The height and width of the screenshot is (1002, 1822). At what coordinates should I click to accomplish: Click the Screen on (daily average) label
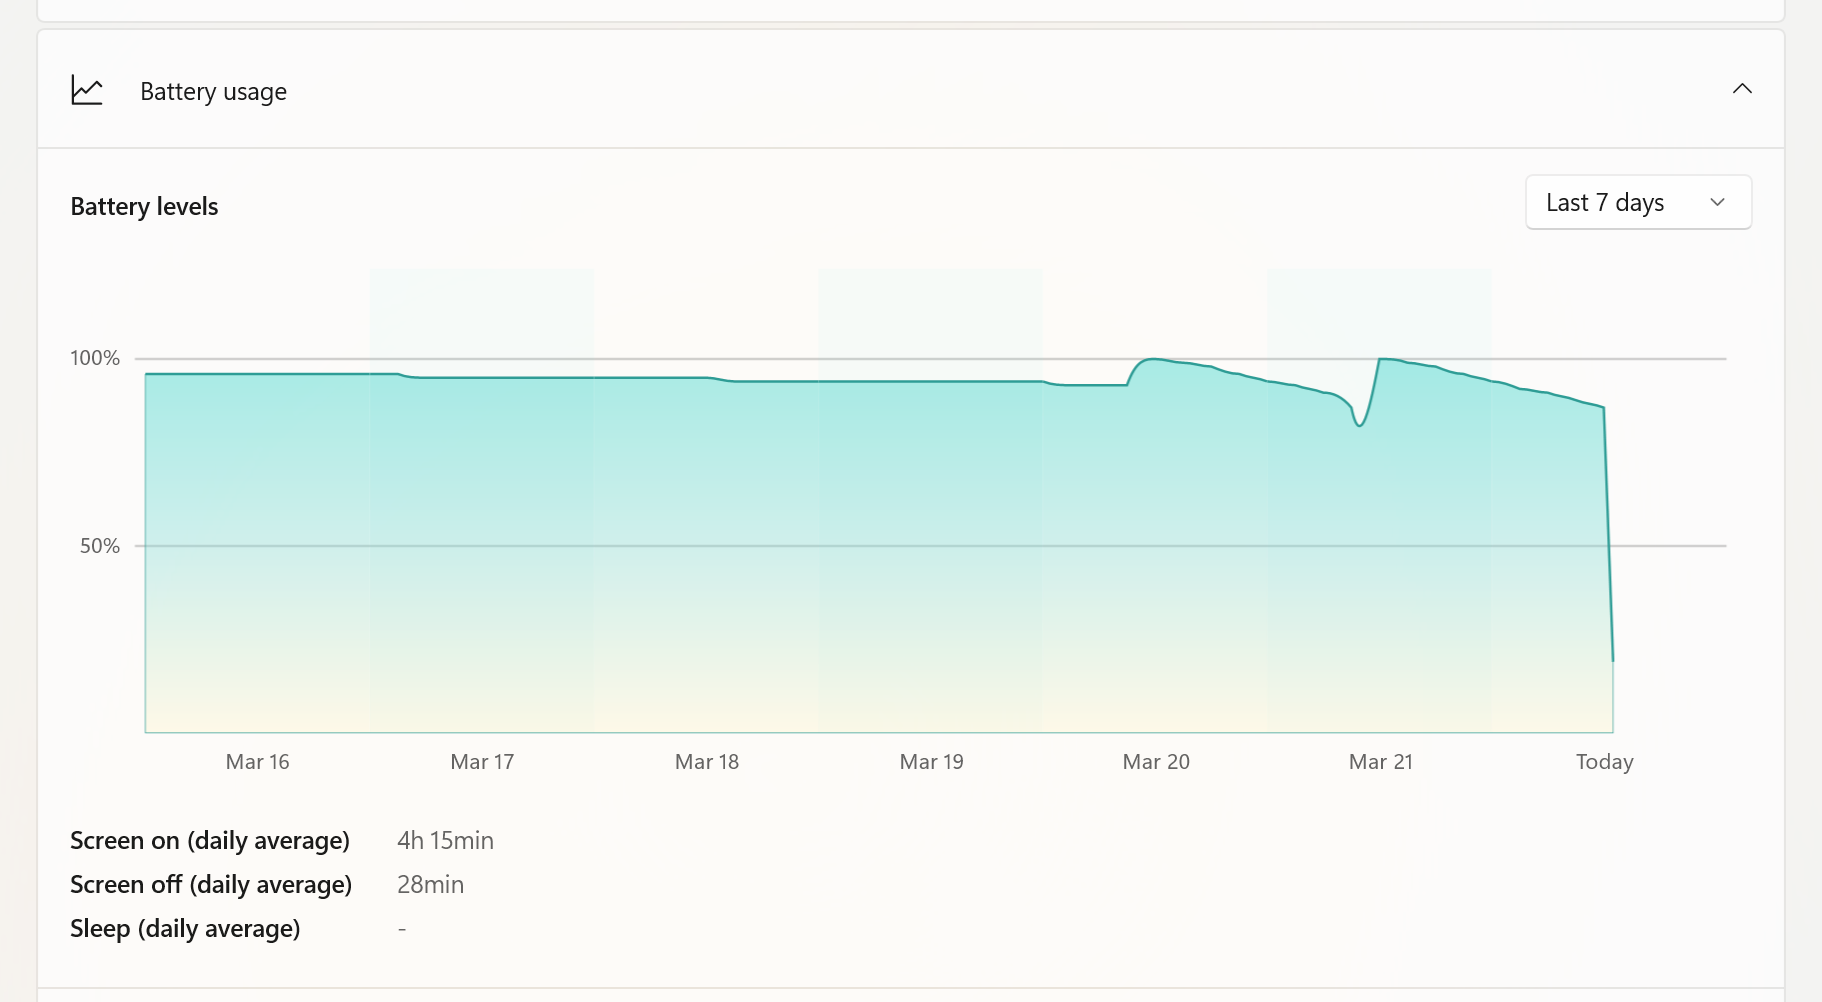coord(210,841)
